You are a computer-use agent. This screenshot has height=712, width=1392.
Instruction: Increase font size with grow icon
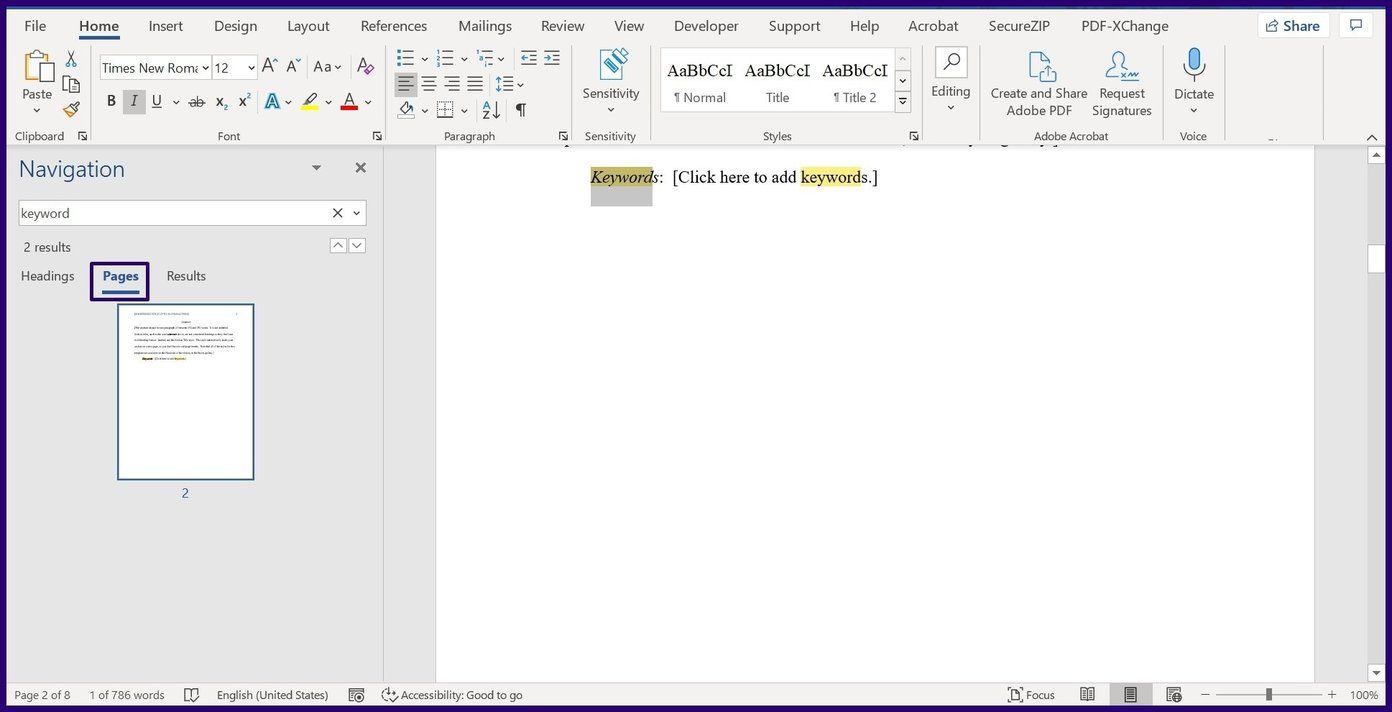270,67
